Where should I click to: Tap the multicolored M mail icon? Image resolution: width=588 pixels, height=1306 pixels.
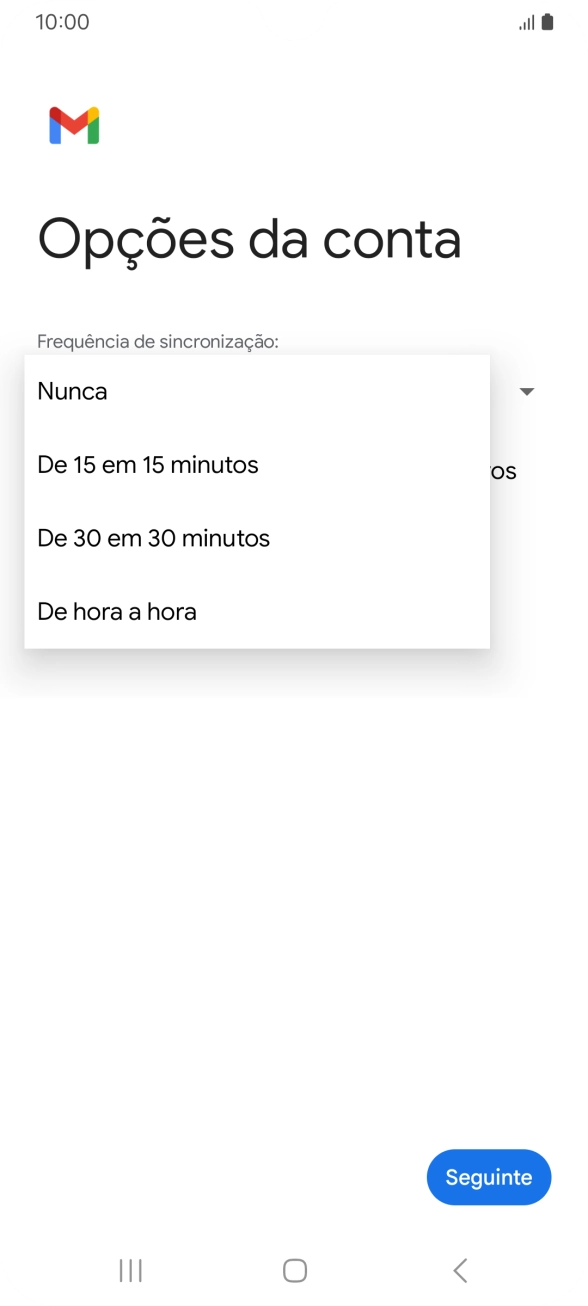tap(74, 125)
